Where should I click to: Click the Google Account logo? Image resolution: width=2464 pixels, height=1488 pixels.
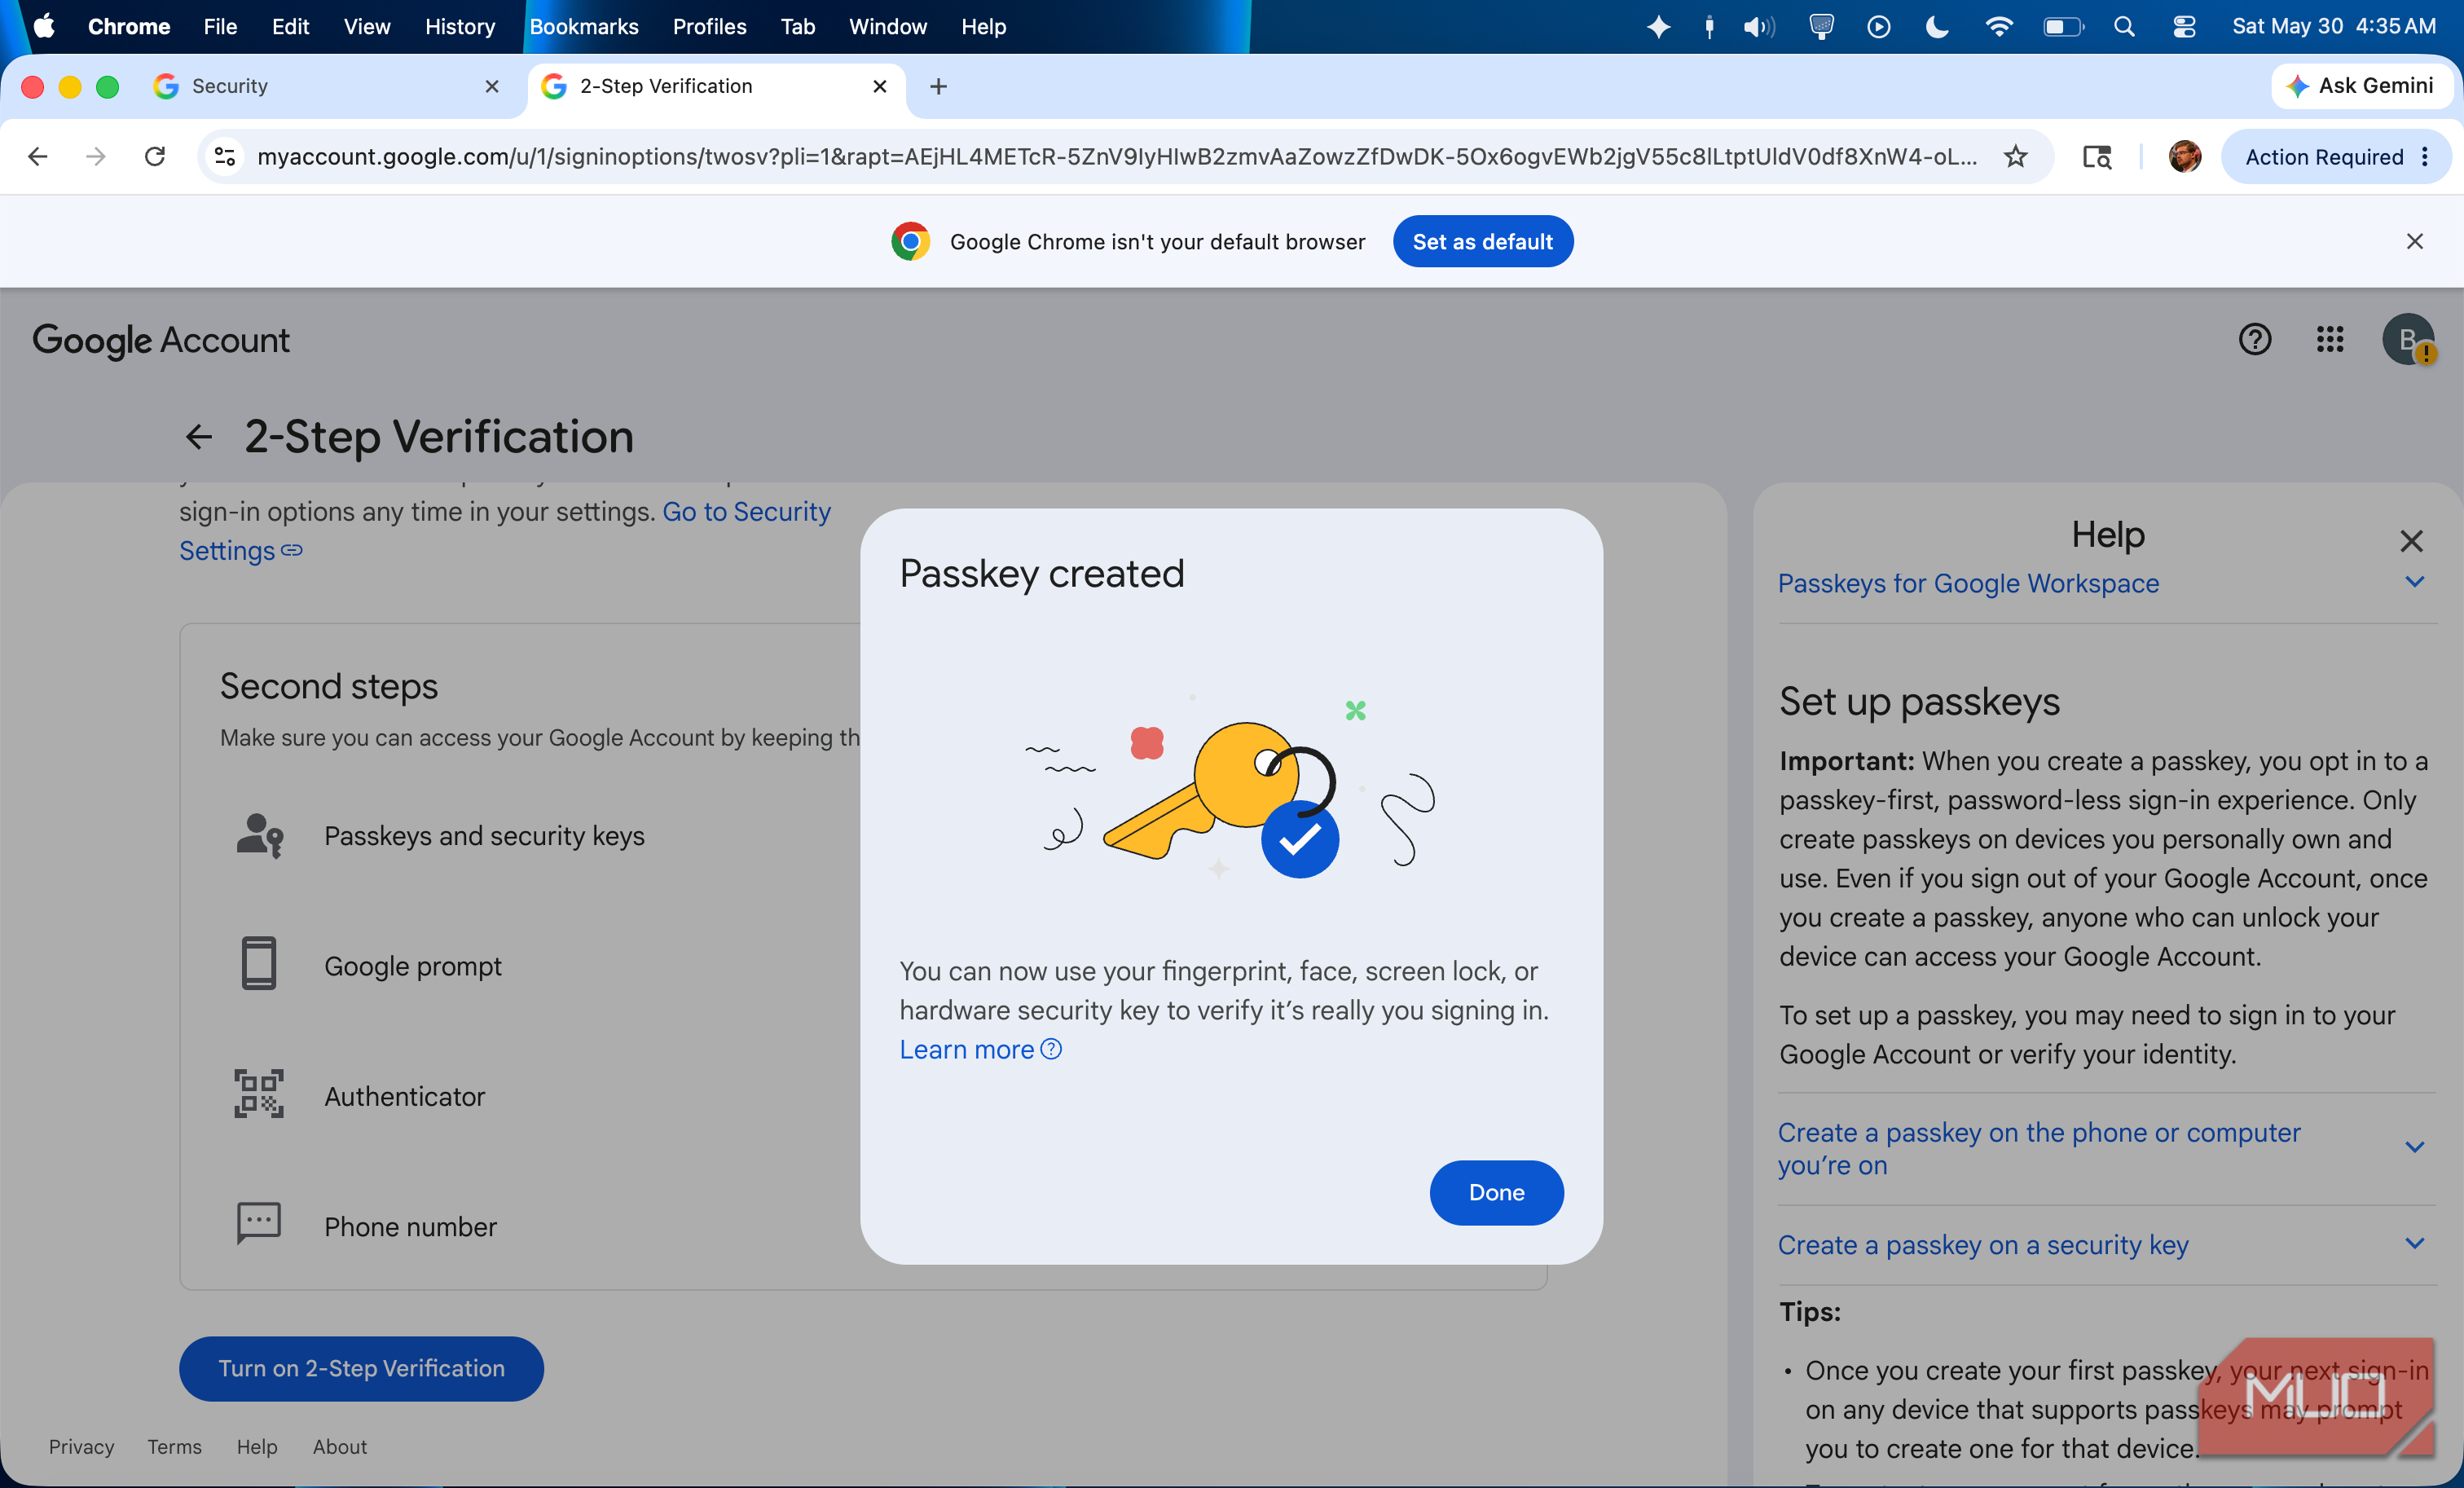161,340
